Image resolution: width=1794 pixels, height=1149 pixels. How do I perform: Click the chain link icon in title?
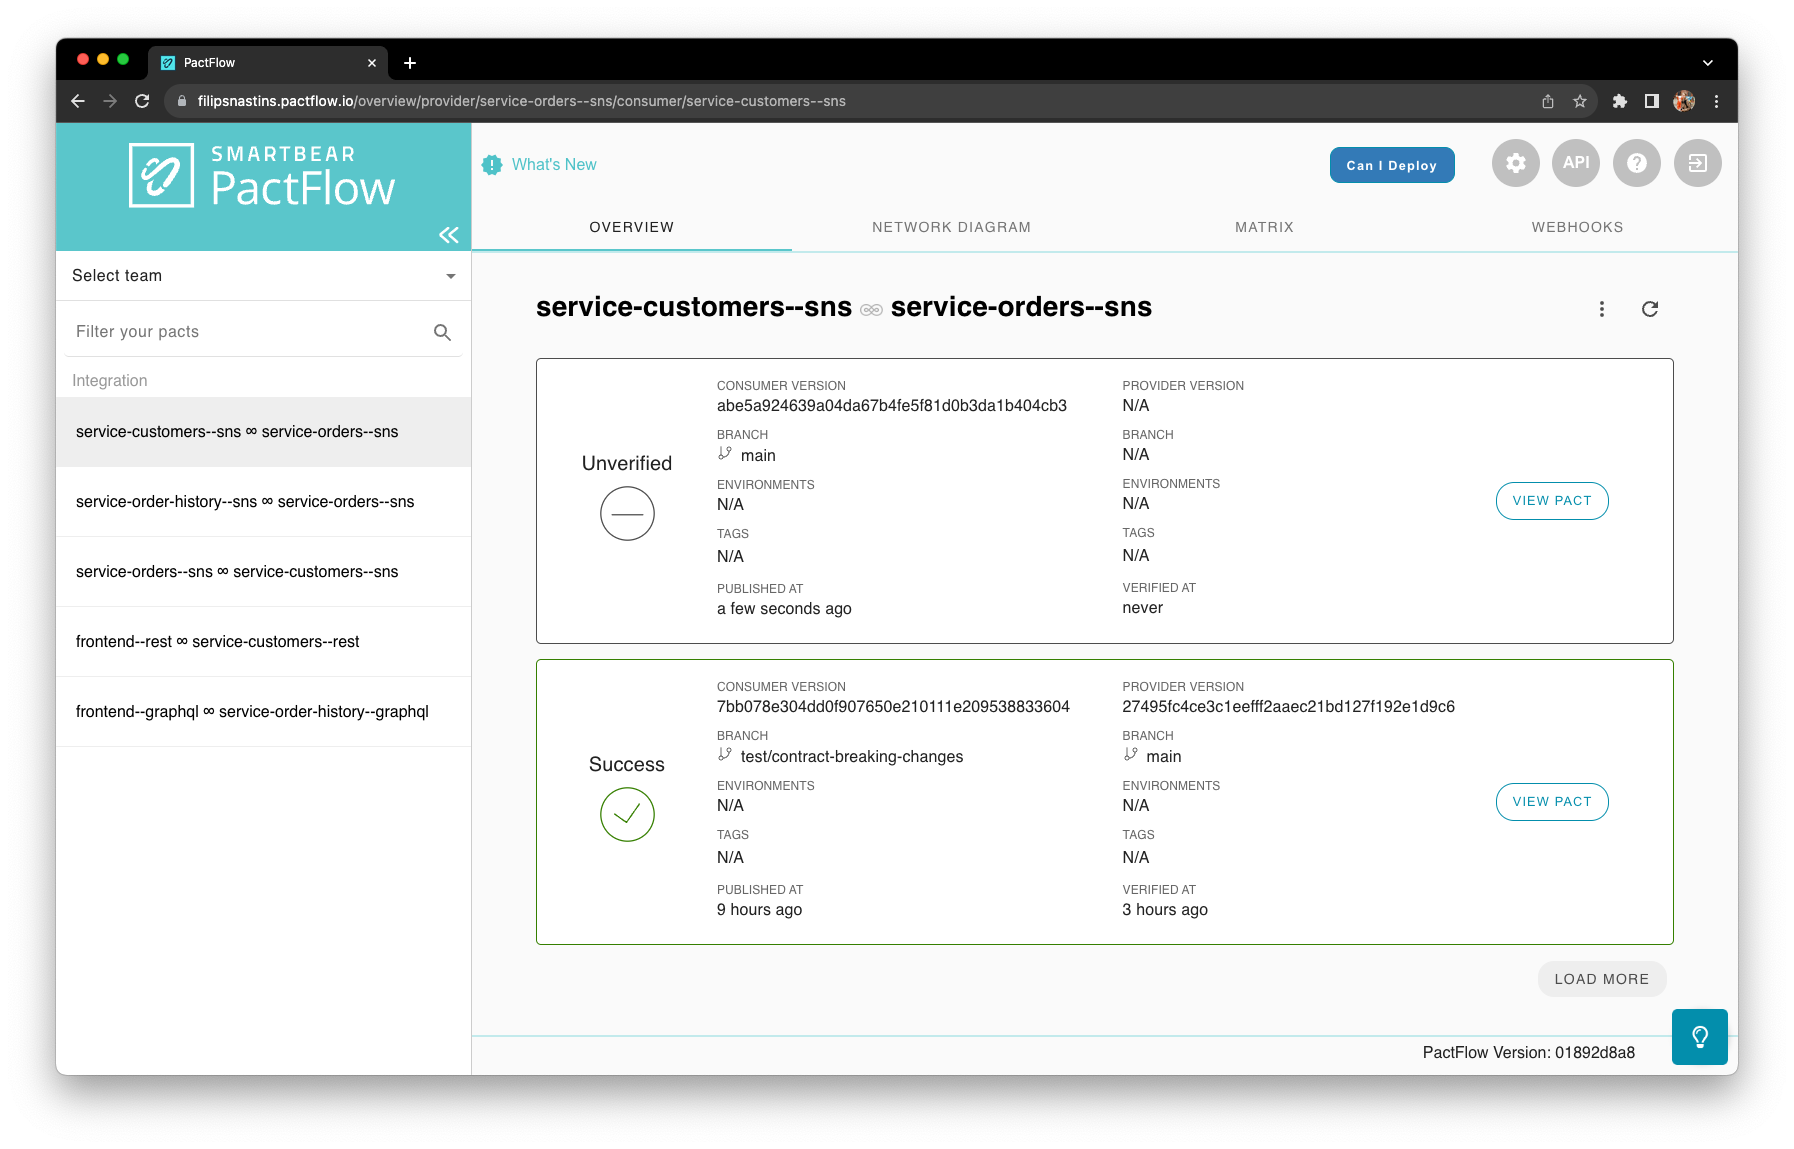[x=871, y=310]
